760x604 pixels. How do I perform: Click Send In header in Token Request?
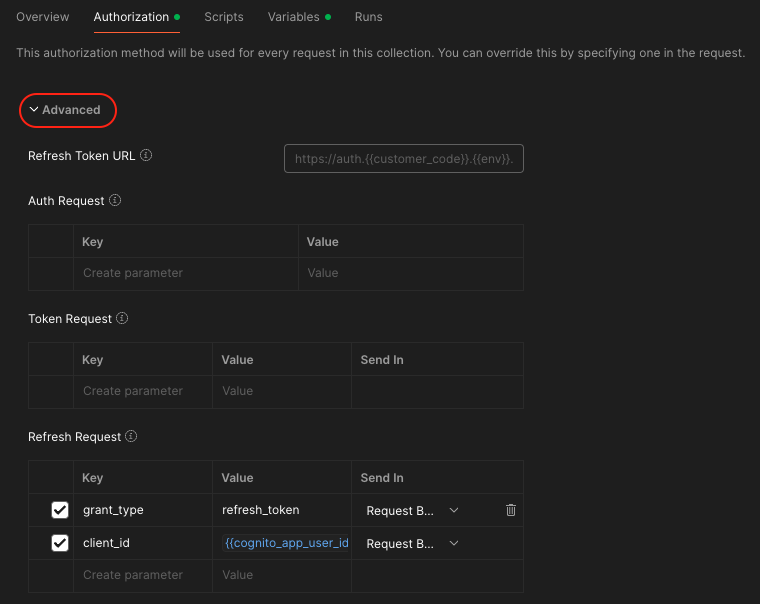tap(382, 360)
